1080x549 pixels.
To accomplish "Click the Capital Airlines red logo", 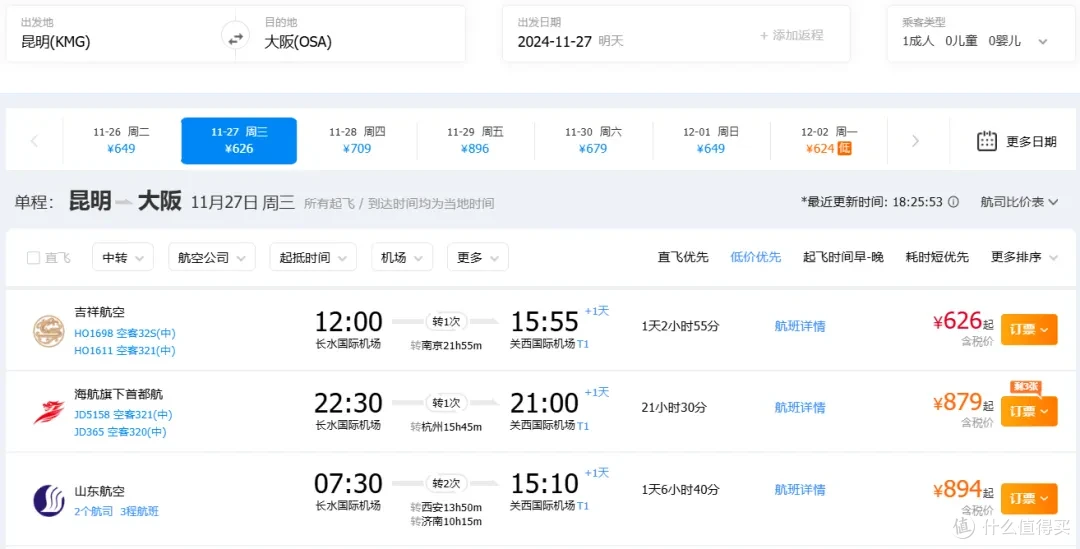I will pos(48,413).
